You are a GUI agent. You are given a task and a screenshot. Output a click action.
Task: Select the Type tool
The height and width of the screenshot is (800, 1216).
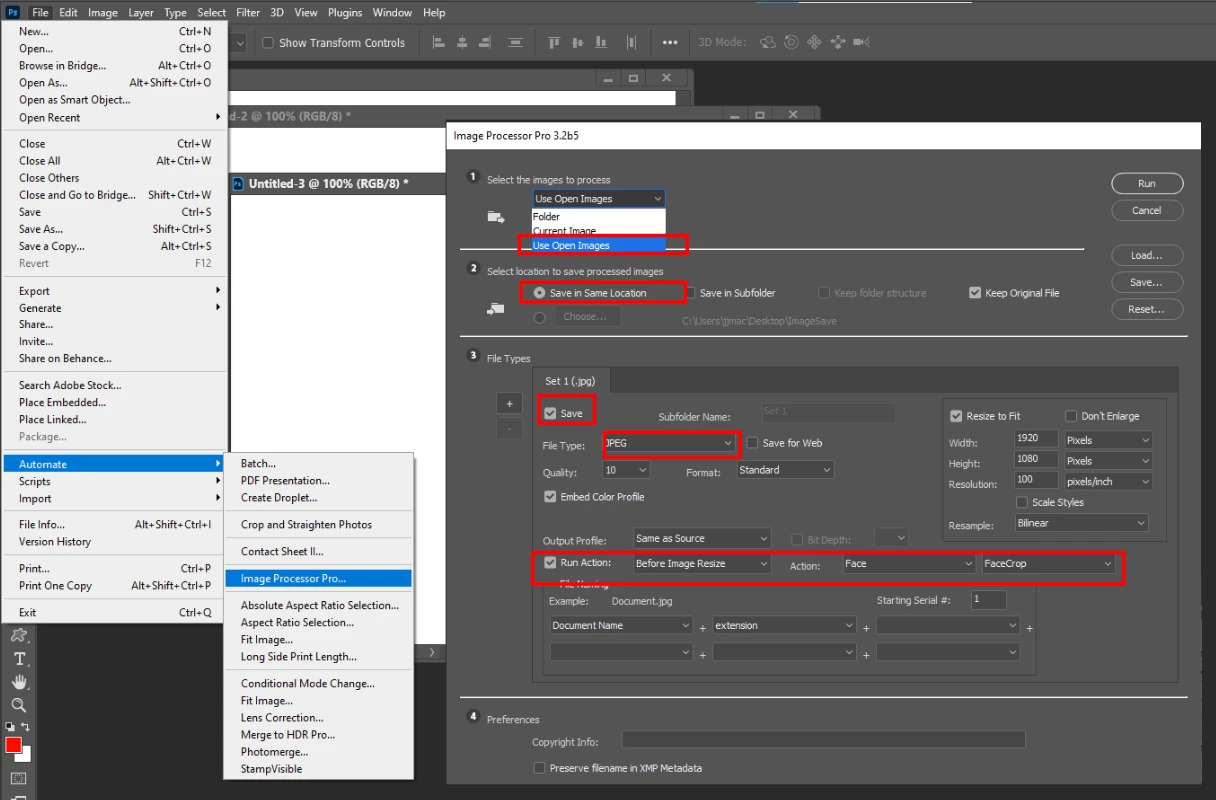pyautogui.click(x=19, y=658)
